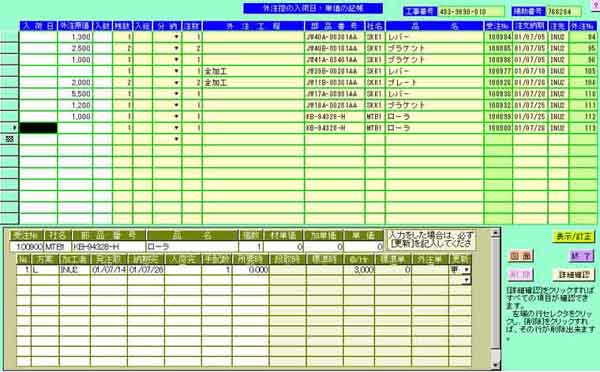
Task: Expand 分納 dropdown in the 1,300 レバー row
Action: [x=176, y=37]
